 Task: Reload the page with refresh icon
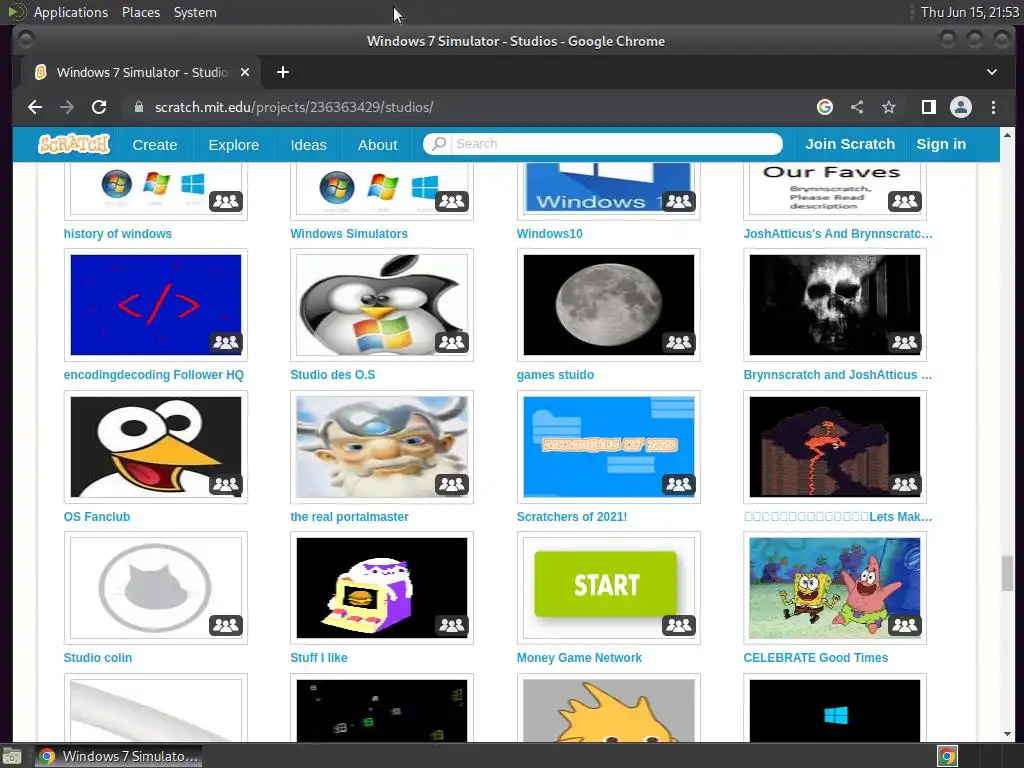pos(99,107)
